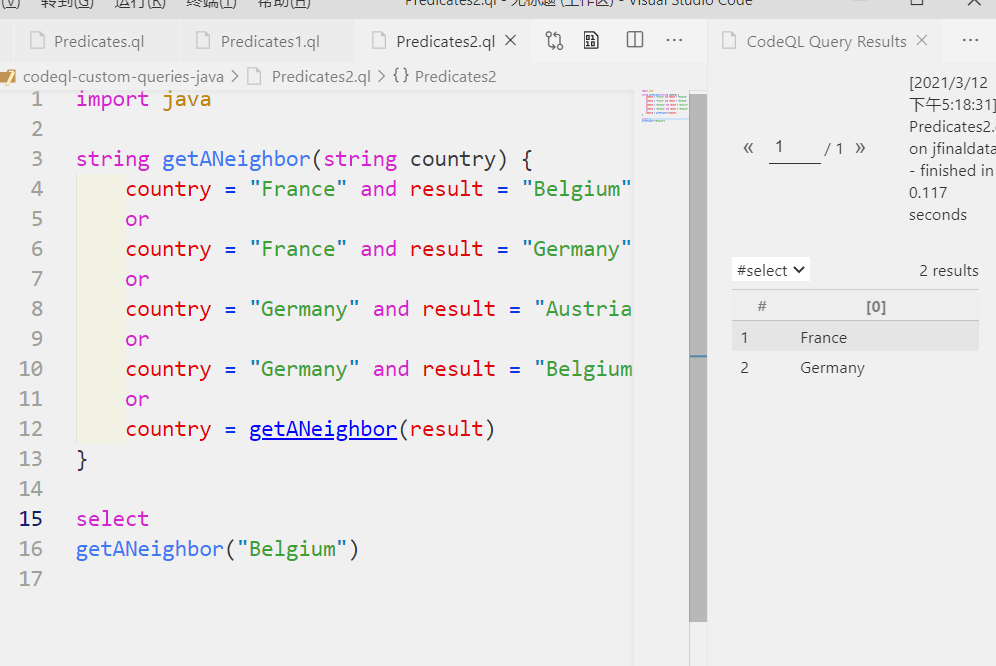Open the #select result set dropdown
The height and width of the screenshot is (666, 996).
pos(771,270)
